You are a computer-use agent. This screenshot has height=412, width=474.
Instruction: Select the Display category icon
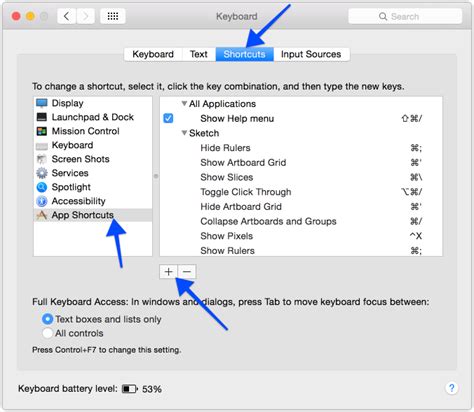coord(42,103)
